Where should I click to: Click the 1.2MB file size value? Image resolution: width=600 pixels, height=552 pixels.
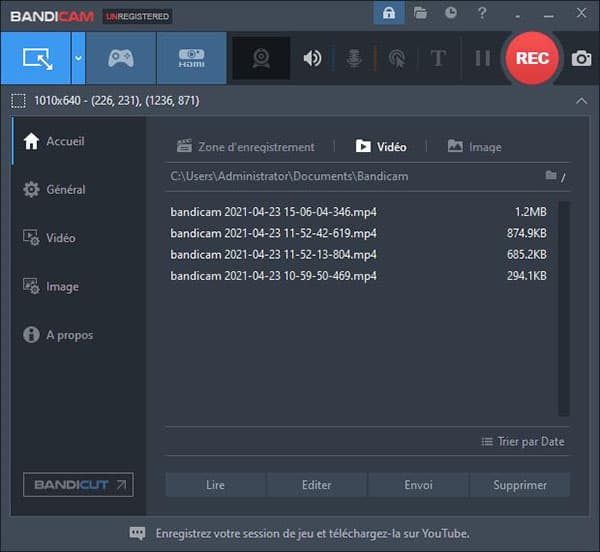(530, 212)
